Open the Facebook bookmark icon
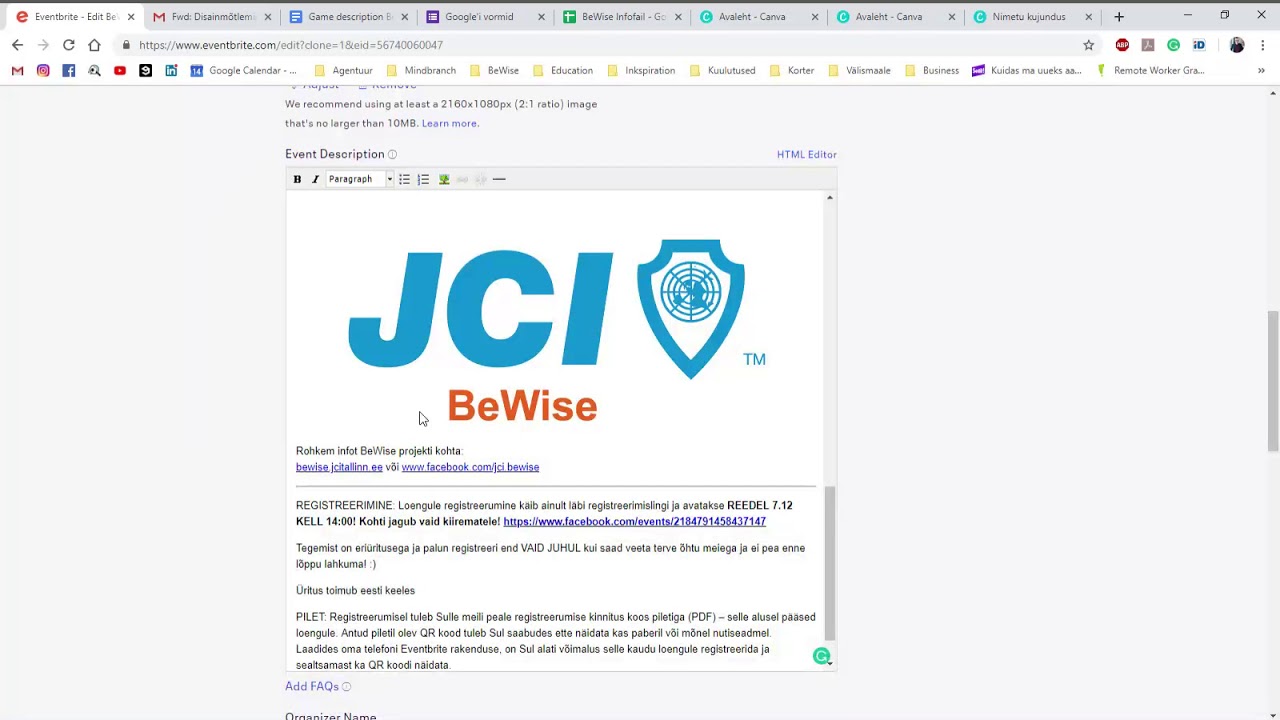Viewport: 1280px width, 720px height. coord(68,71)
